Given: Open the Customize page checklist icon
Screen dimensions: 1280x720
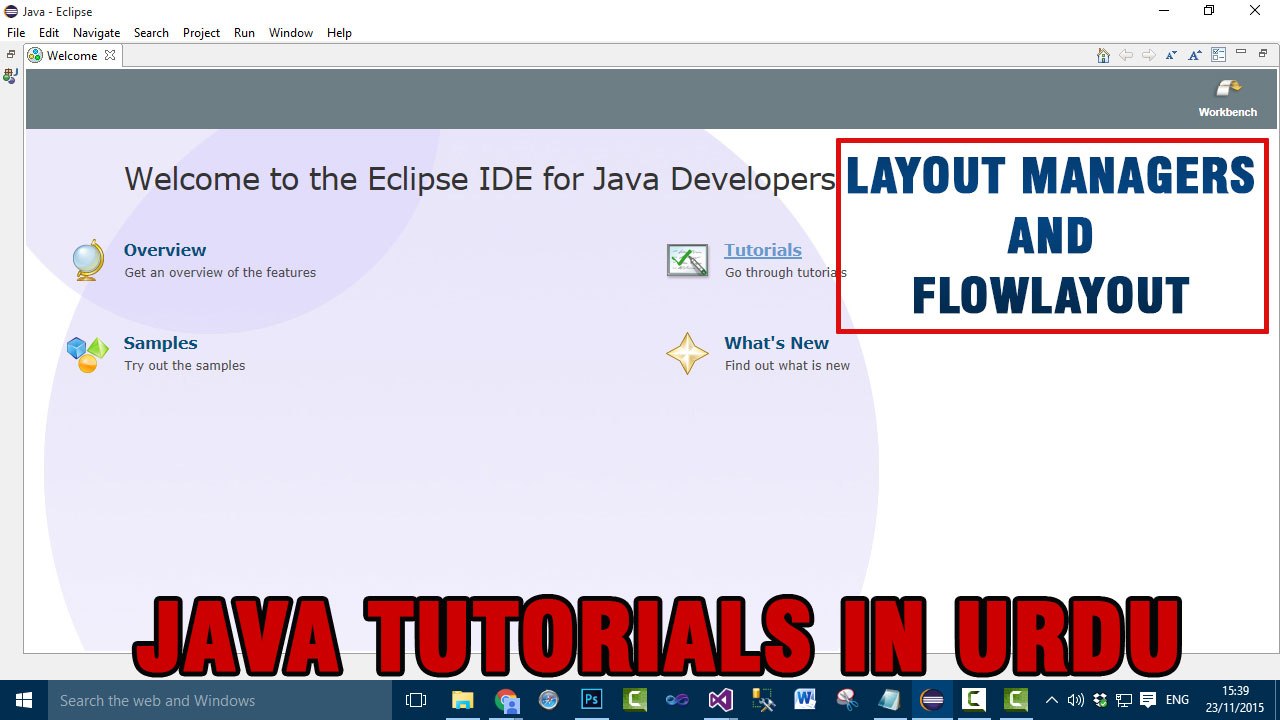Looking at the screenshot, I should 1218,55.
